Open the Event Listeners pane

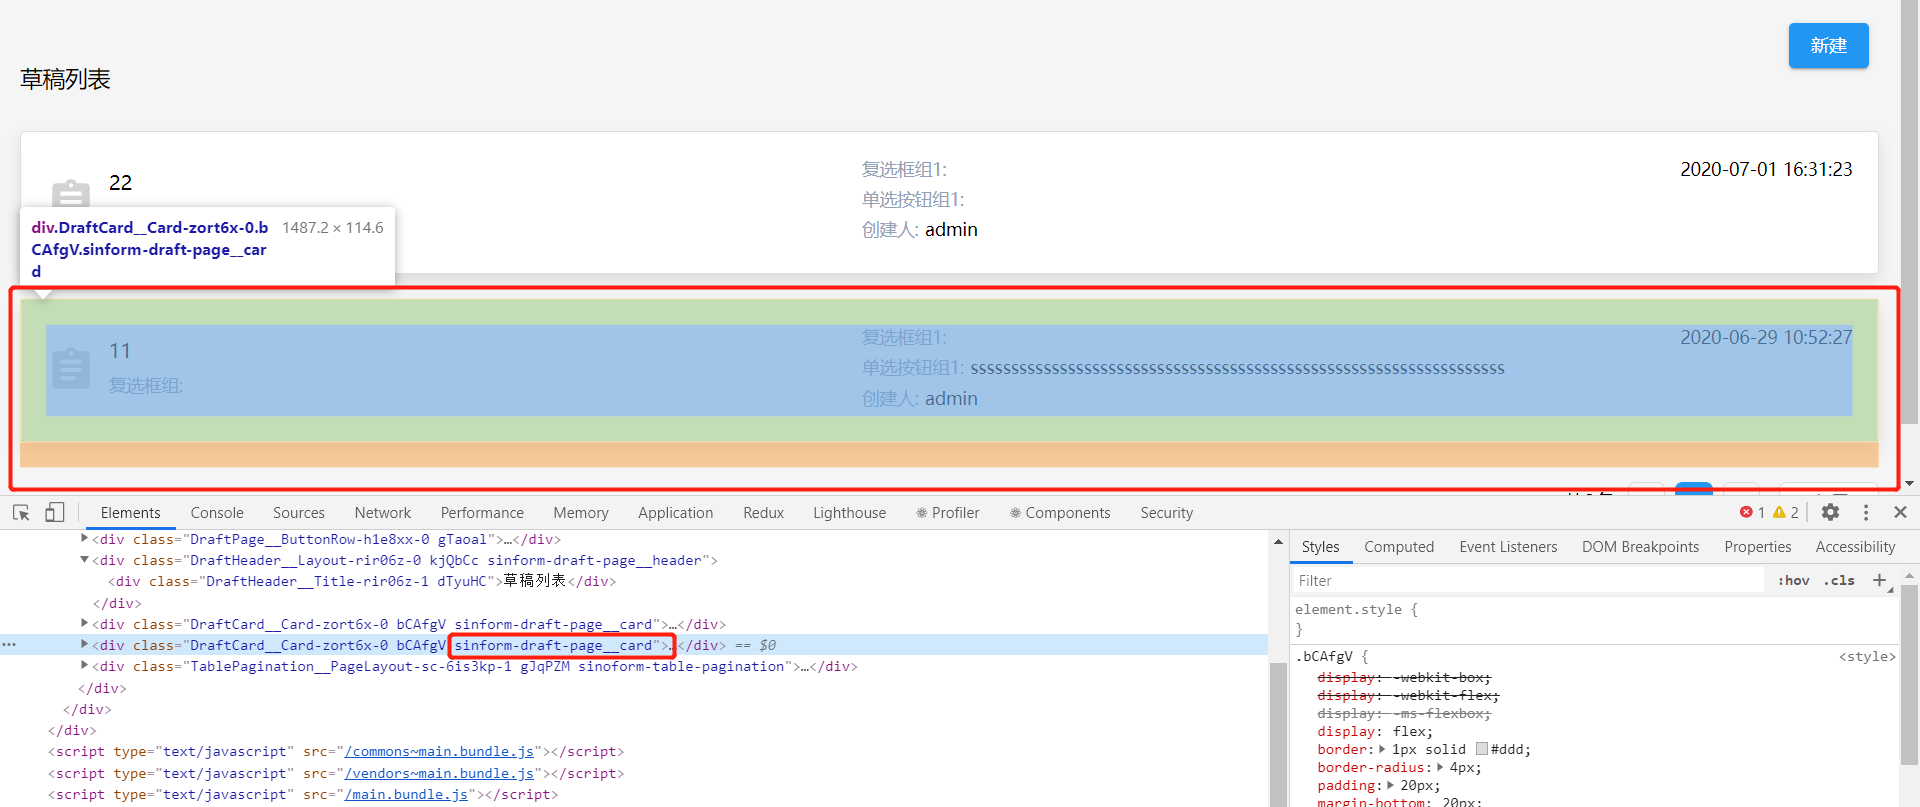(1508, 547)
